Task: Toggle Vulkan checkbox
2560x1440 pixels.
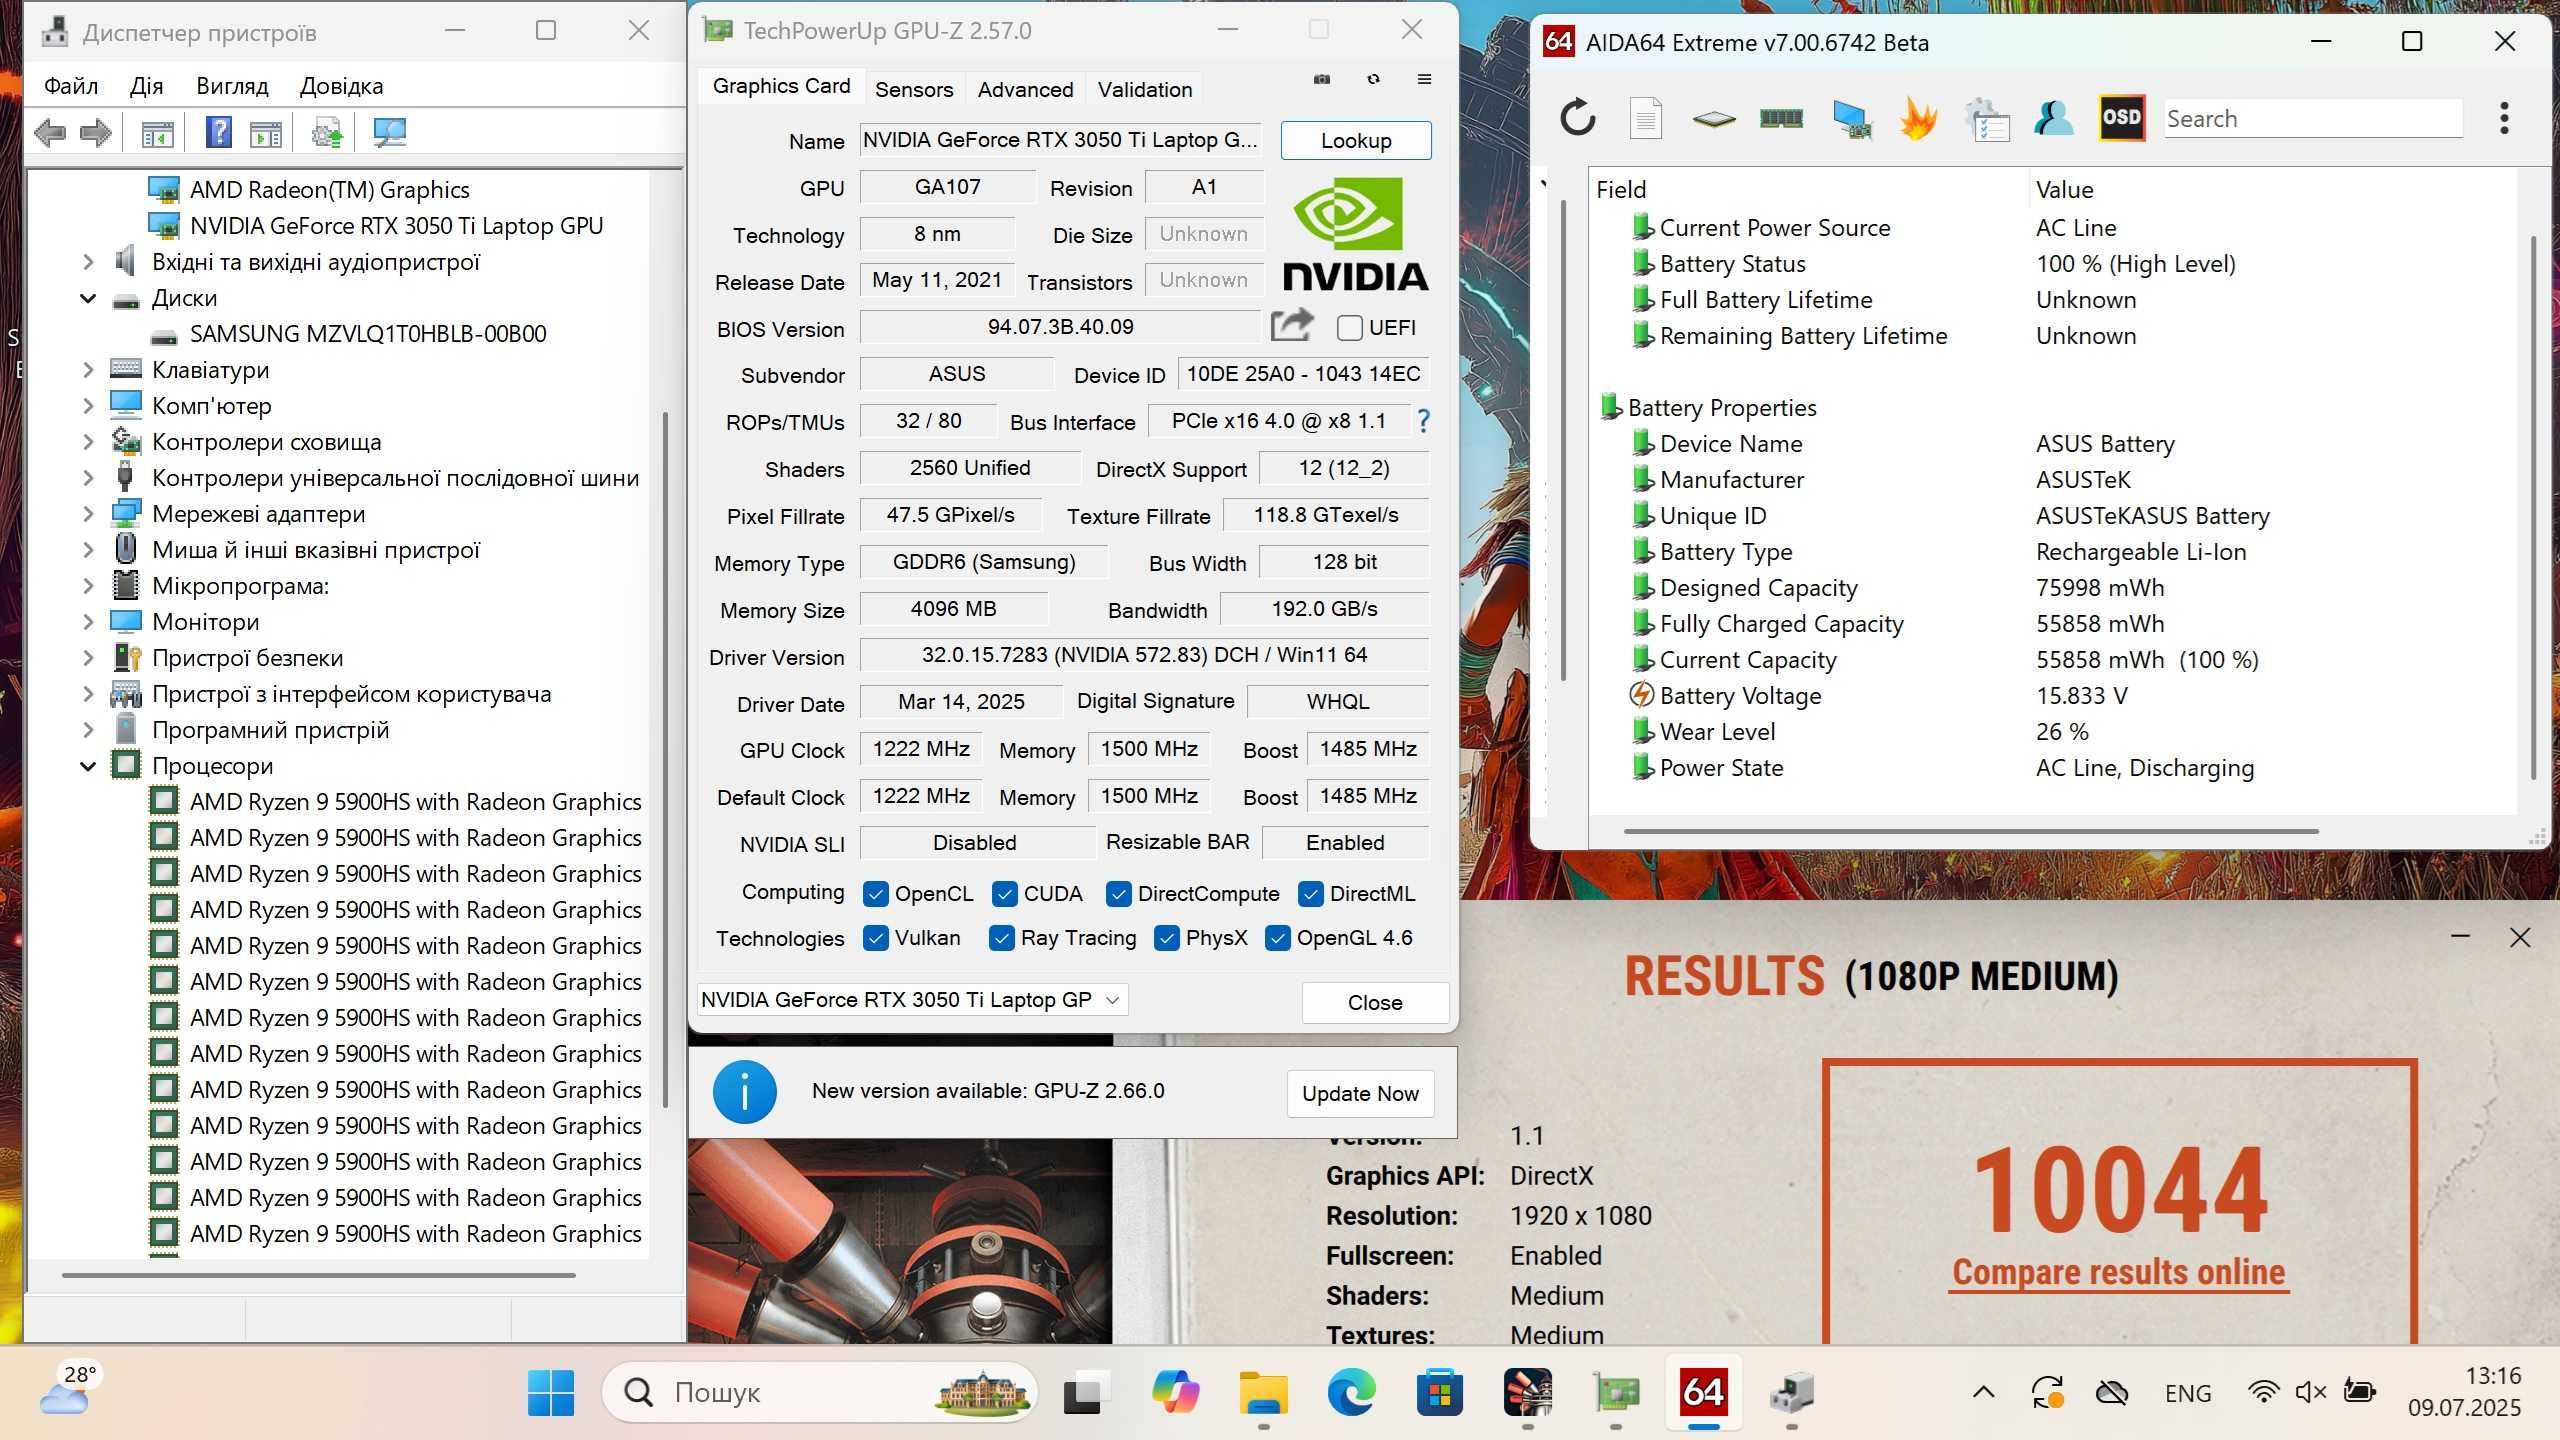Action: (876, 938)
